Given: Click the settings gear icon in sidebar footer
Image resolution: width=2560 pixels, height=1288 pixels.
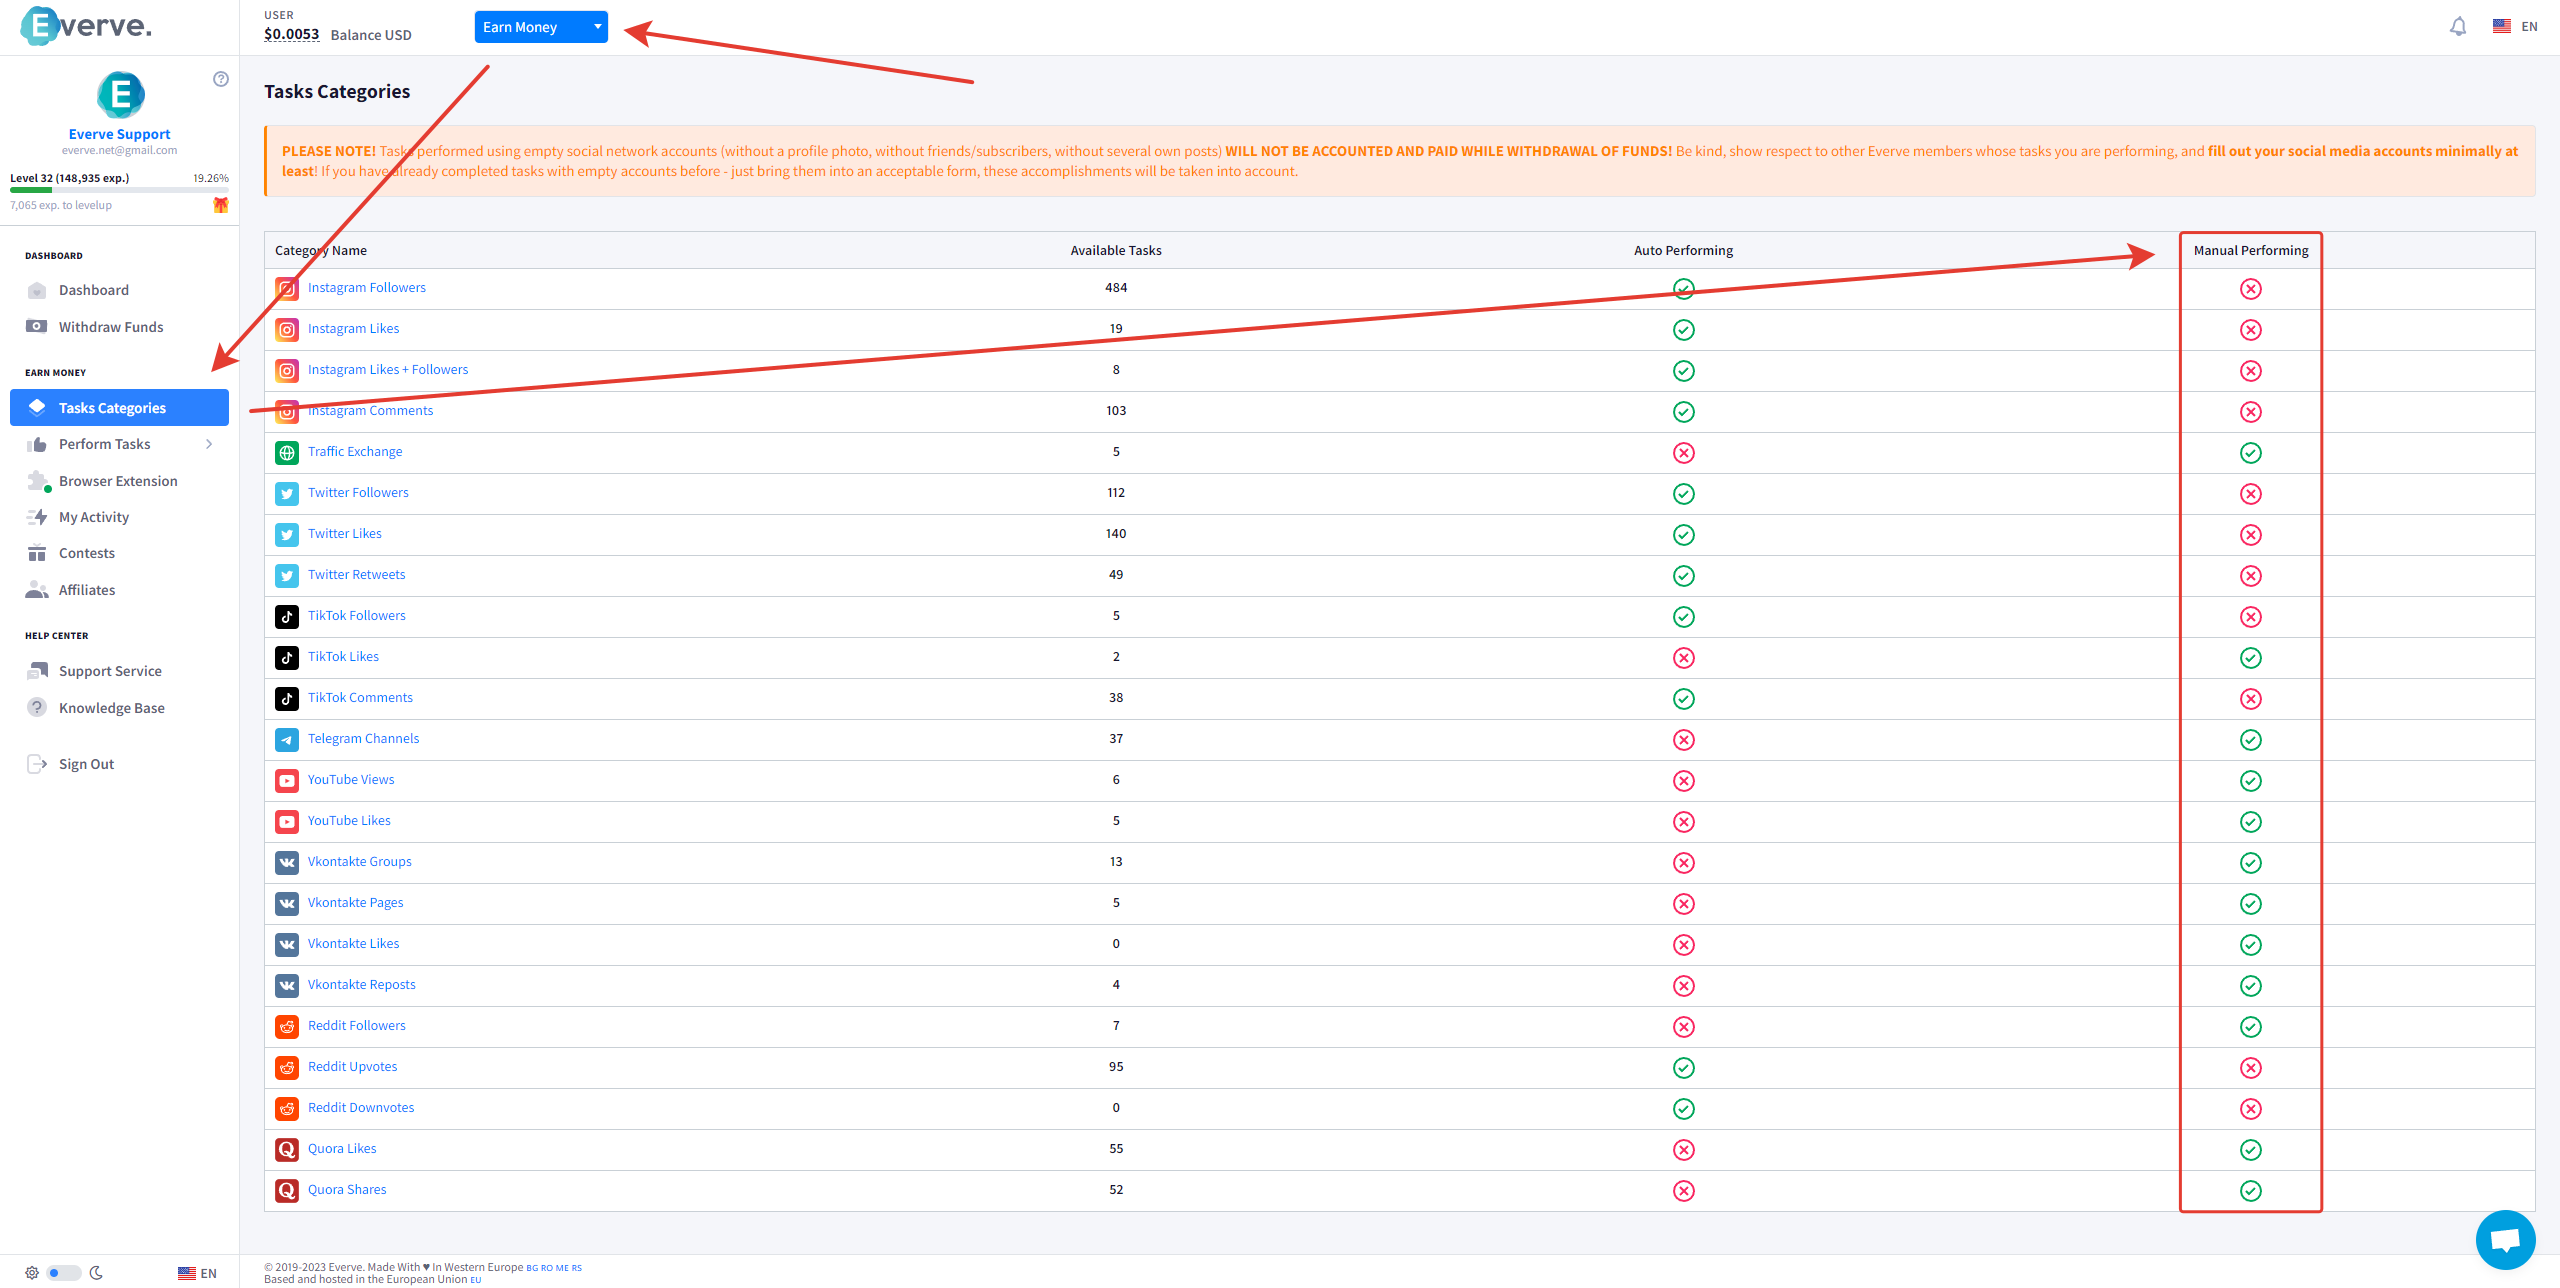Looking at the screenshot, I should pyautogui.click(x=32, y=1273).
